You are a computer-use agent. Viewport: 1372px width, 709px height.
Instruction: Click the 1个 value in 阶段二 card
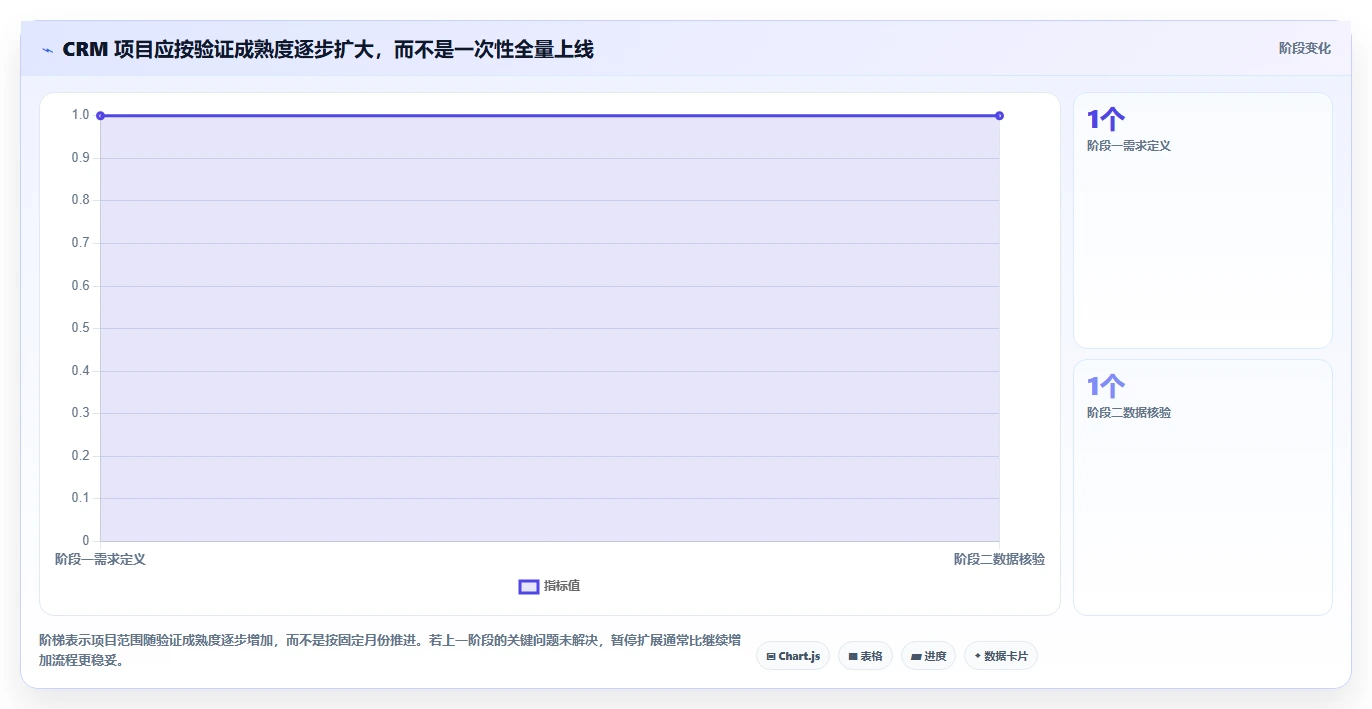pyautogui.click(x=1106, y=386)
